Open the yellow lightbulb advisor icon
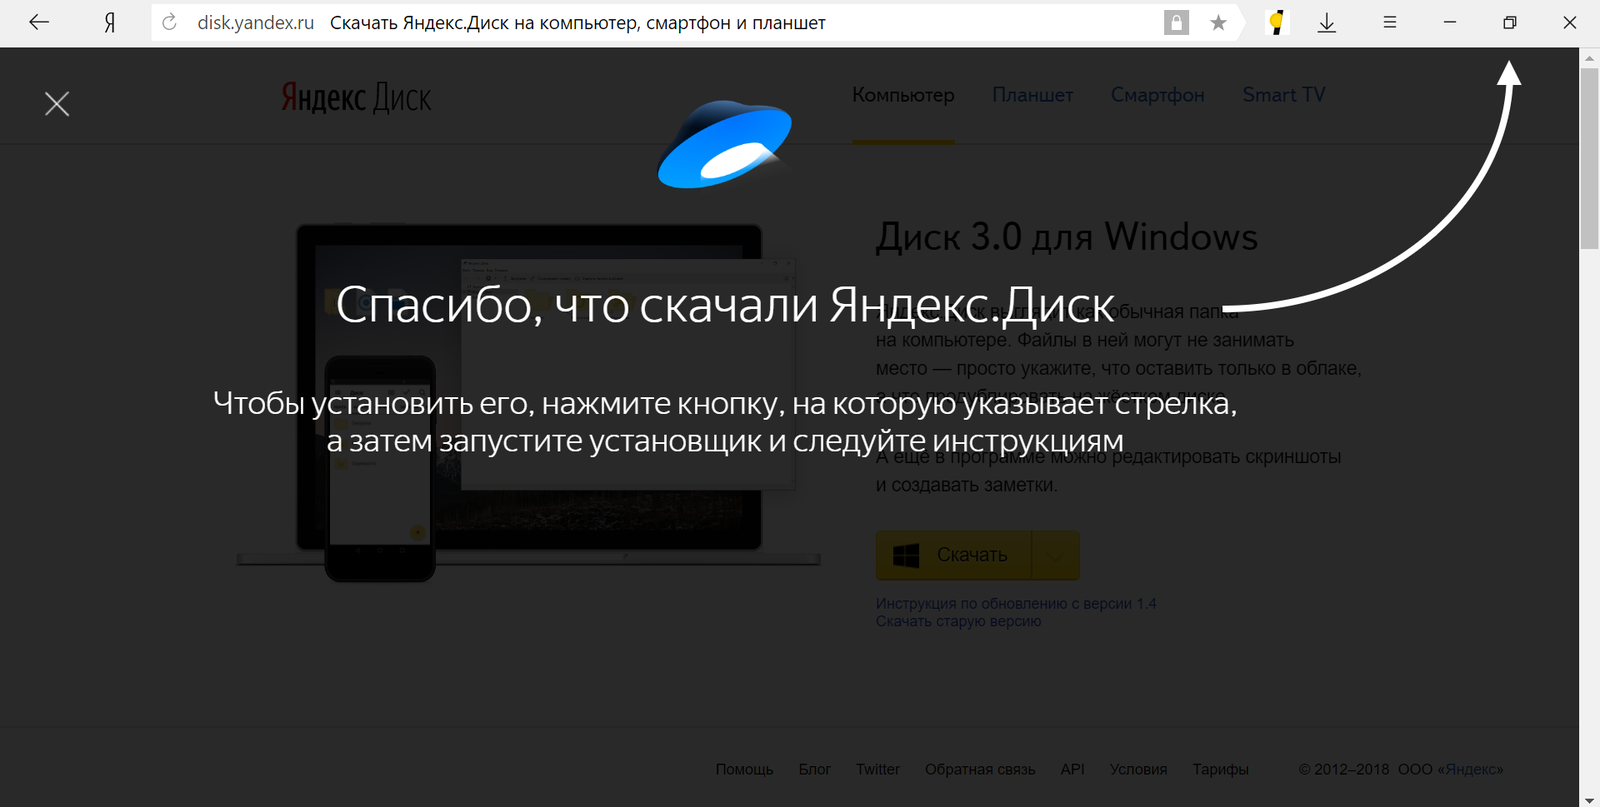This screenshot has height=807, width=1600. 1276,22
